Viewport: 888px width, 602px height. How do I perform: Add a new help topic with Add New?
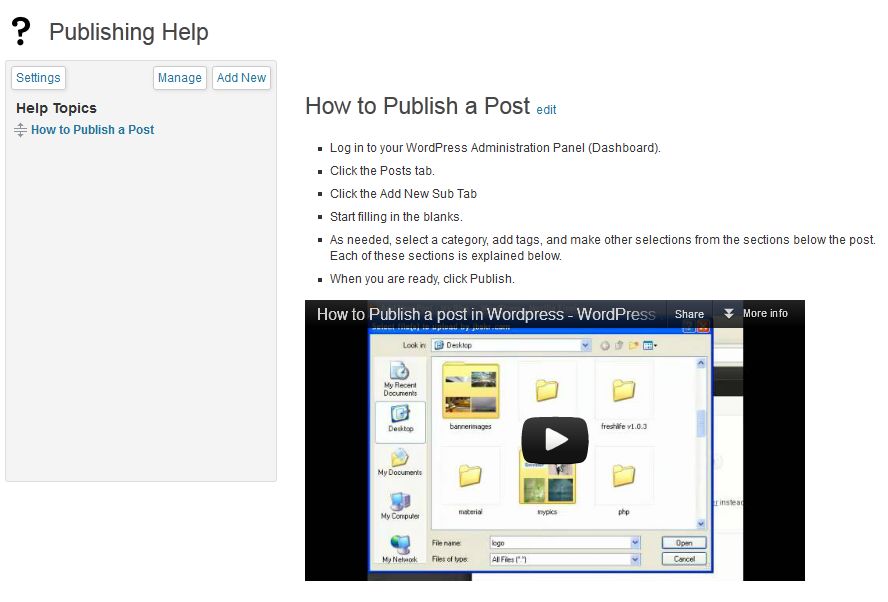point(241,78)
